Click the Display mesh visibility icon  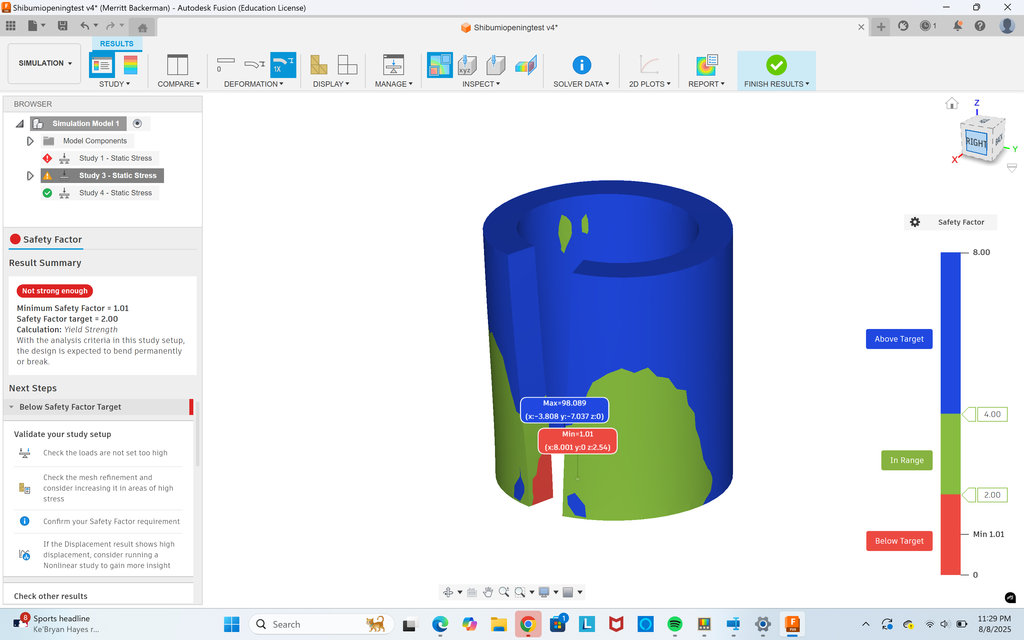click(x=319, y=65)
